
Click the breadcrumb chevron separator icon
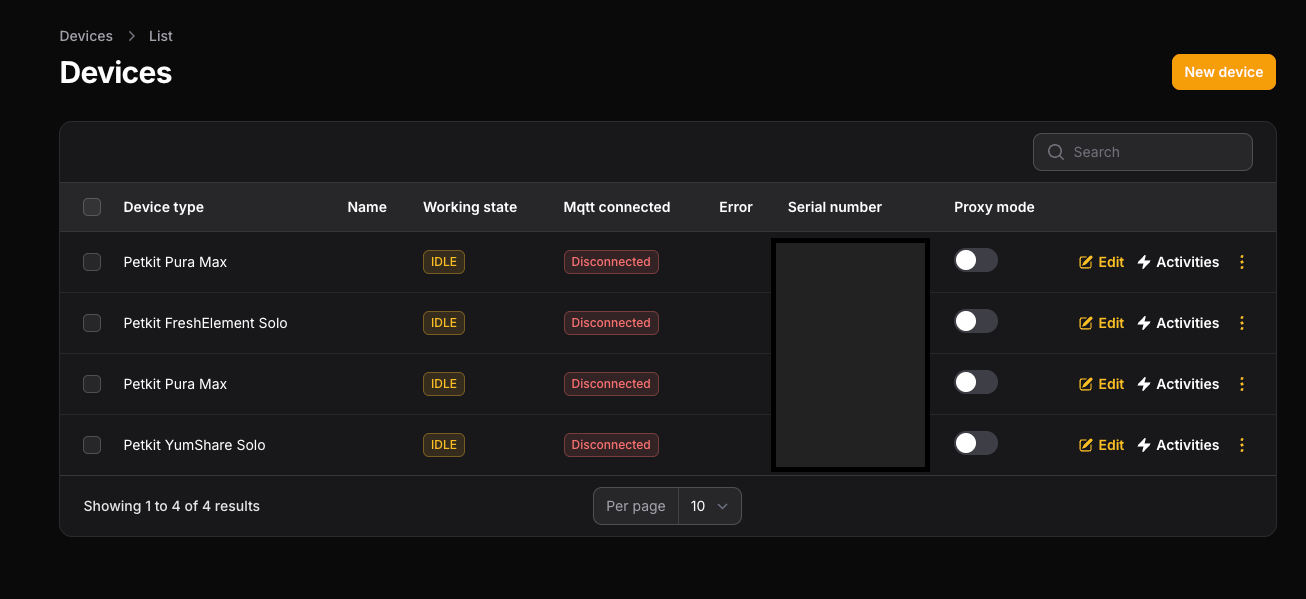point(131,36)
